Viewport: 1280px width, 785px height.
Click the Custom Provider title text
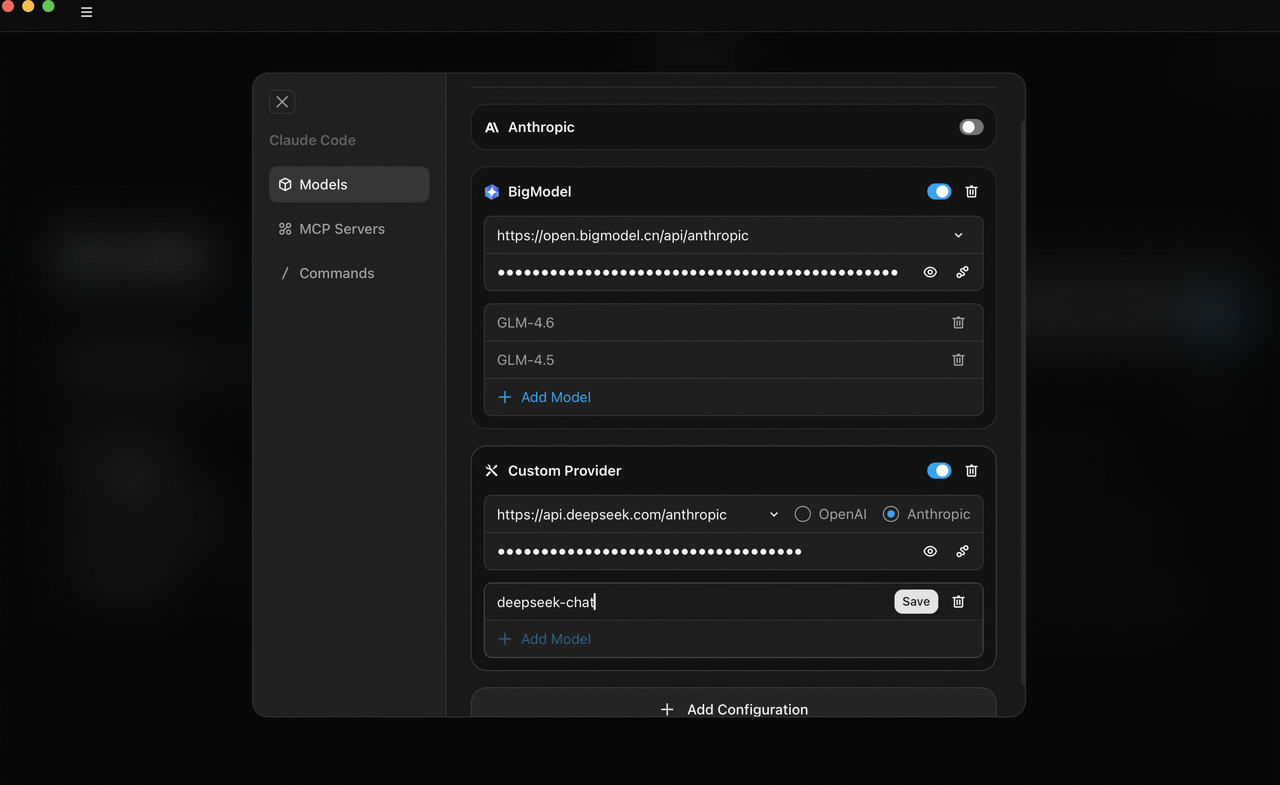565,471
